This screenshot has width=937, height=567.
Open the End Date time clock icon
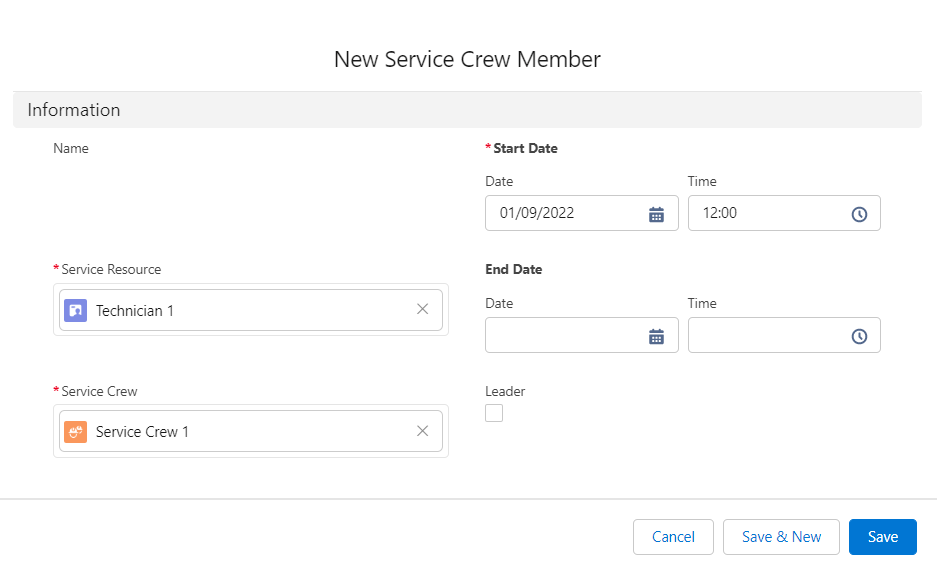pos(858,336)
